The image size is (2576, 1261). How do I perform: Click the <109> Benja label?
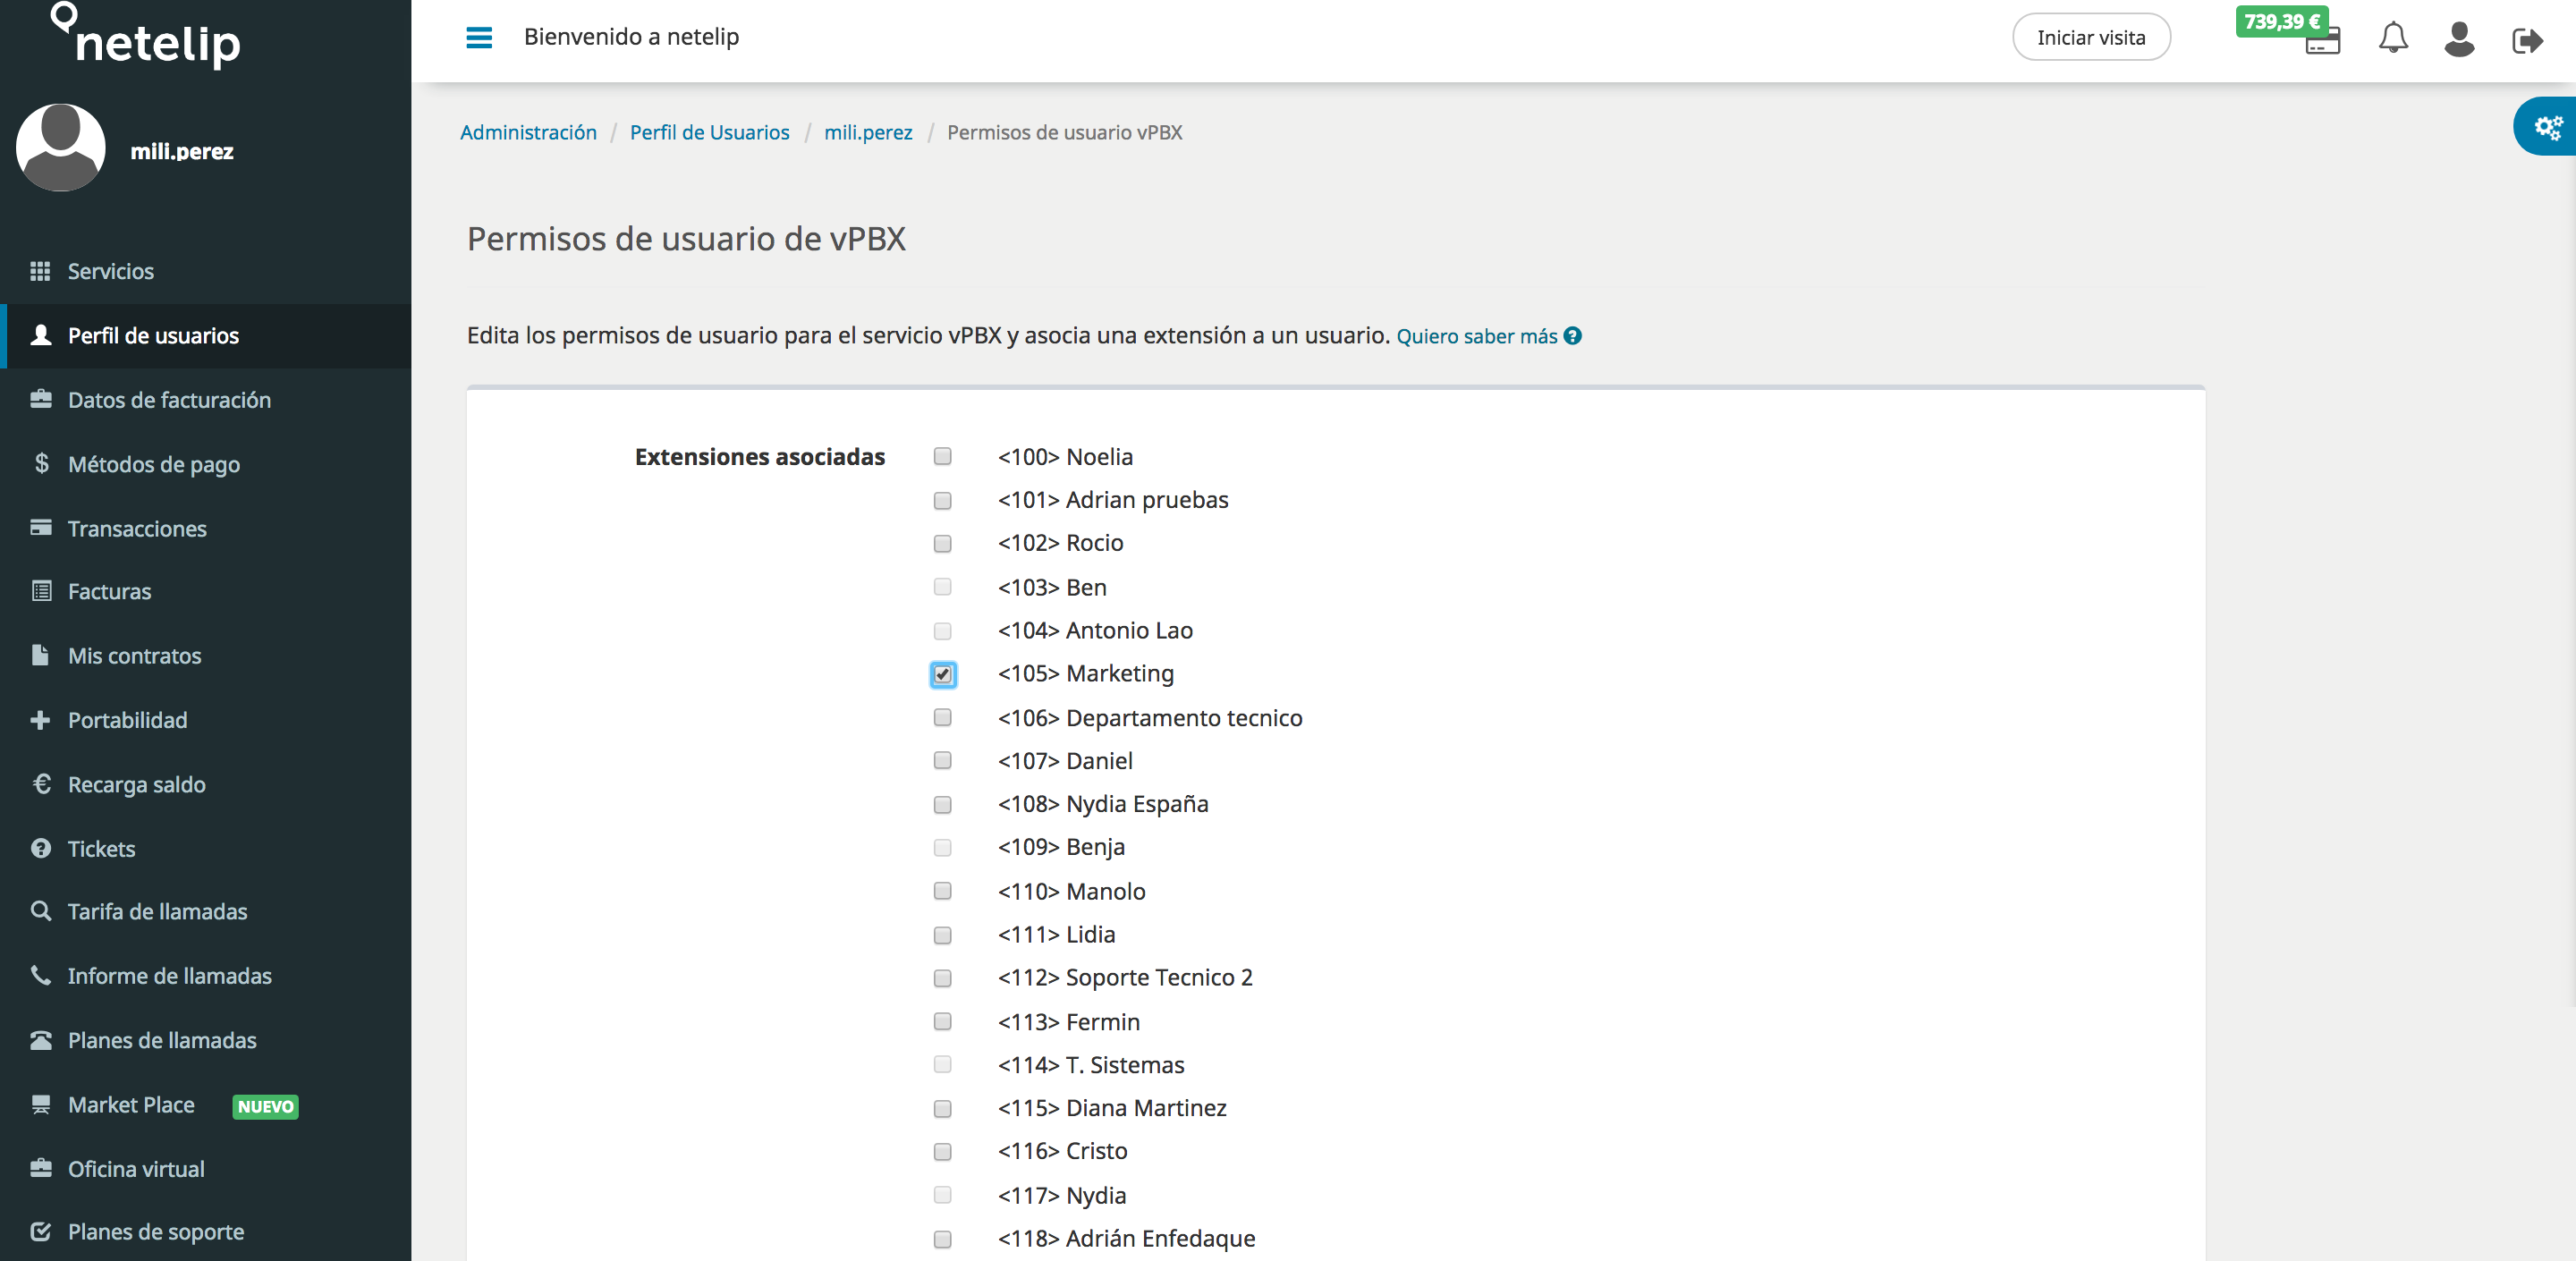1061,847
